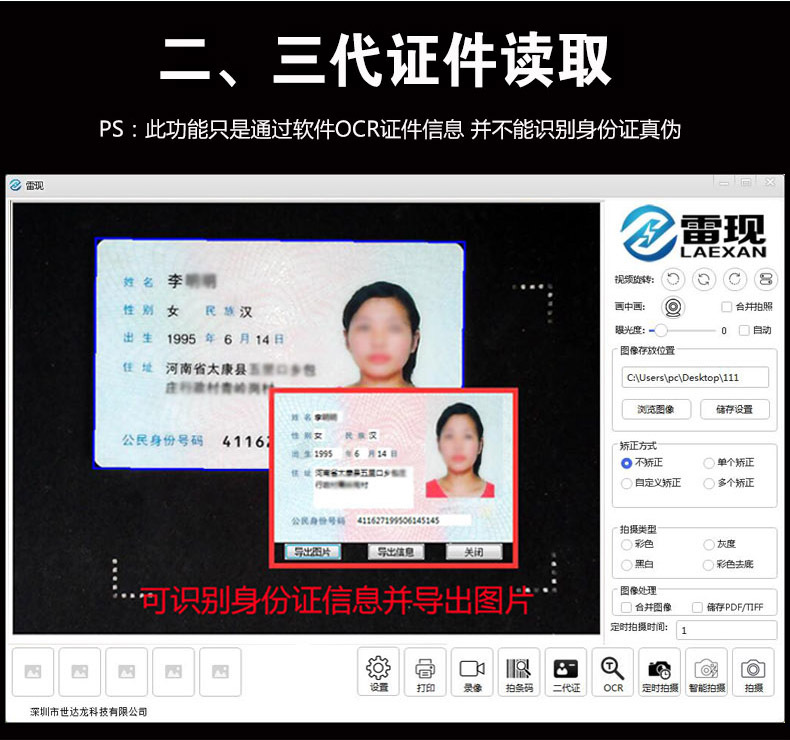This screenshot has width=790, height=740.
Task: Click the 定时拍摄时间 input field
Action: (725, 630)
